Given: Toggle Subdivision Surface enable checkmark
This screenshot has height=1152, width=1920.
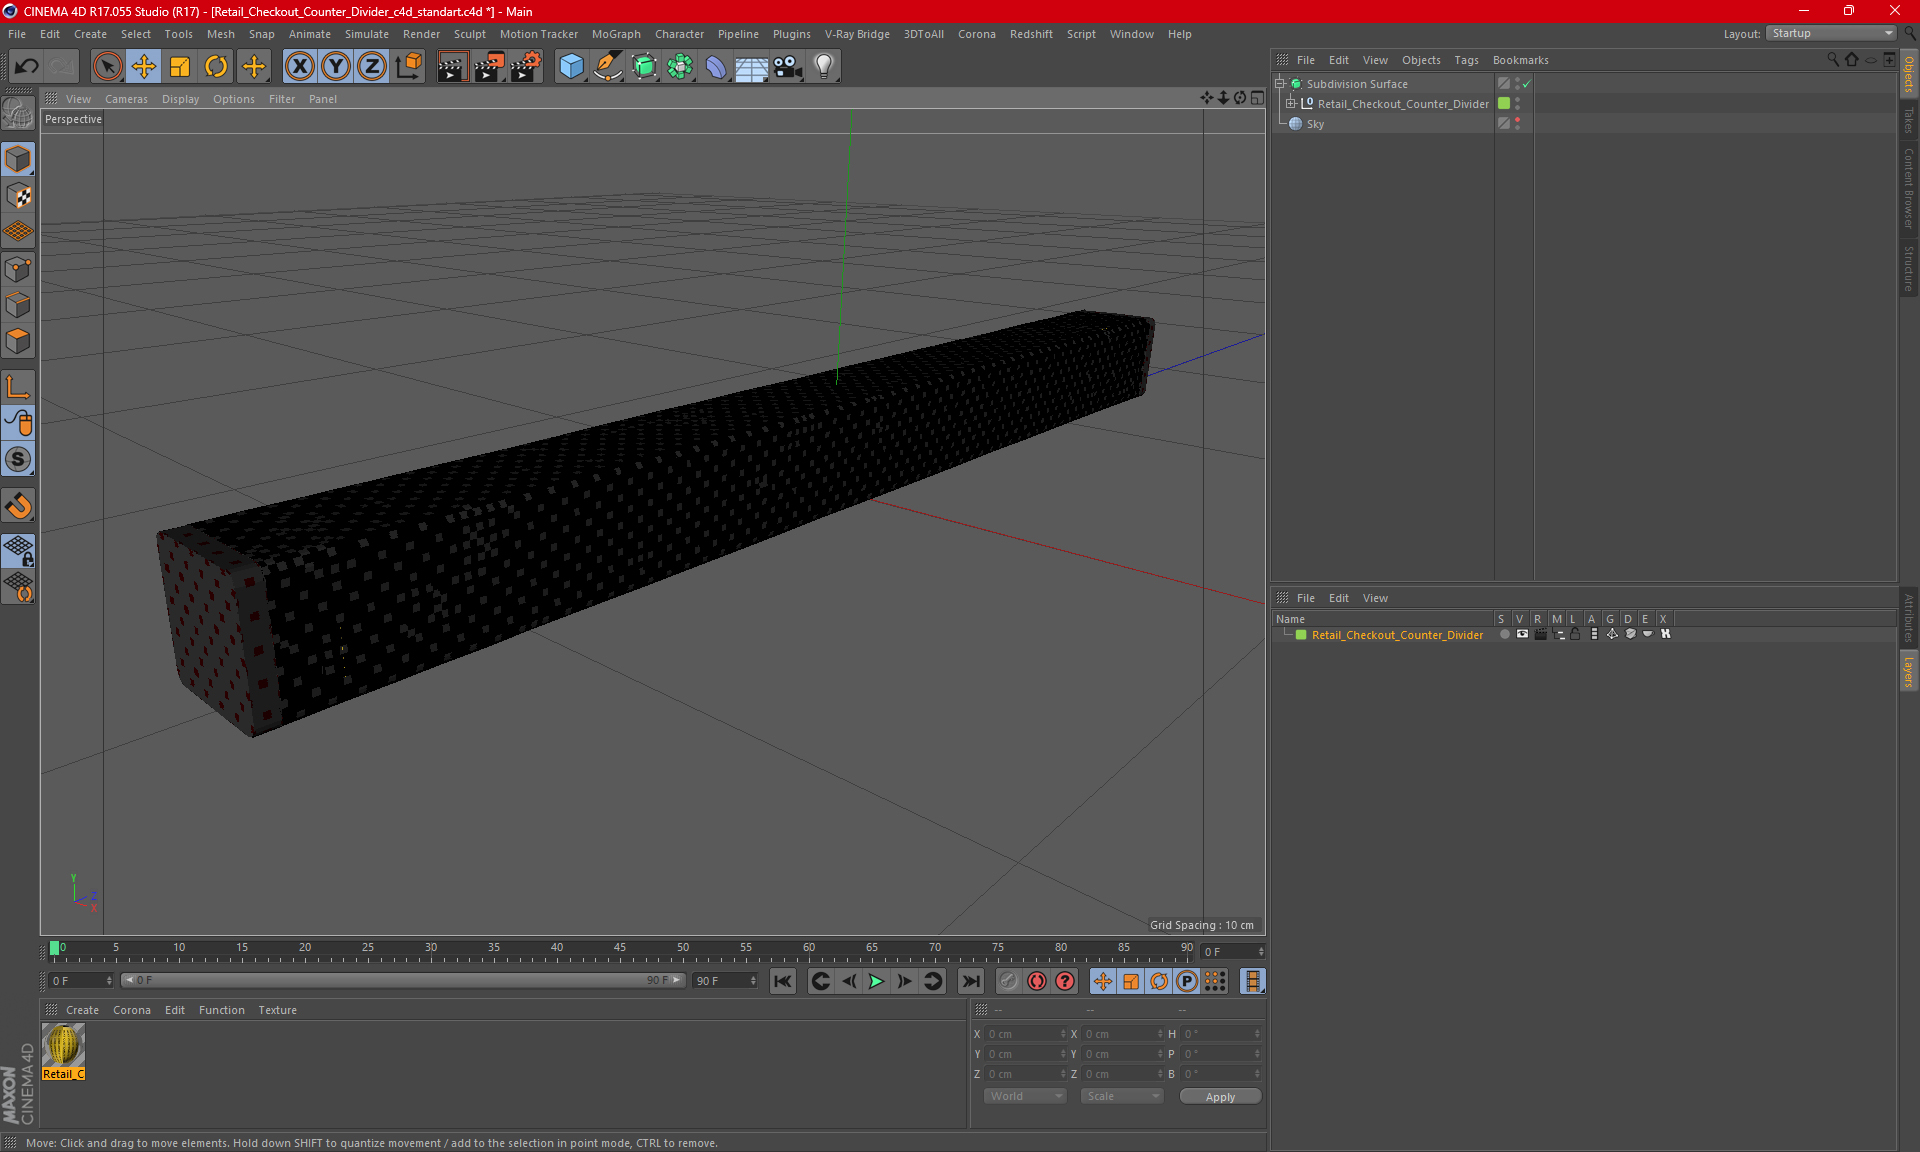Looking at the screenshot, I should coord(1526,84).
